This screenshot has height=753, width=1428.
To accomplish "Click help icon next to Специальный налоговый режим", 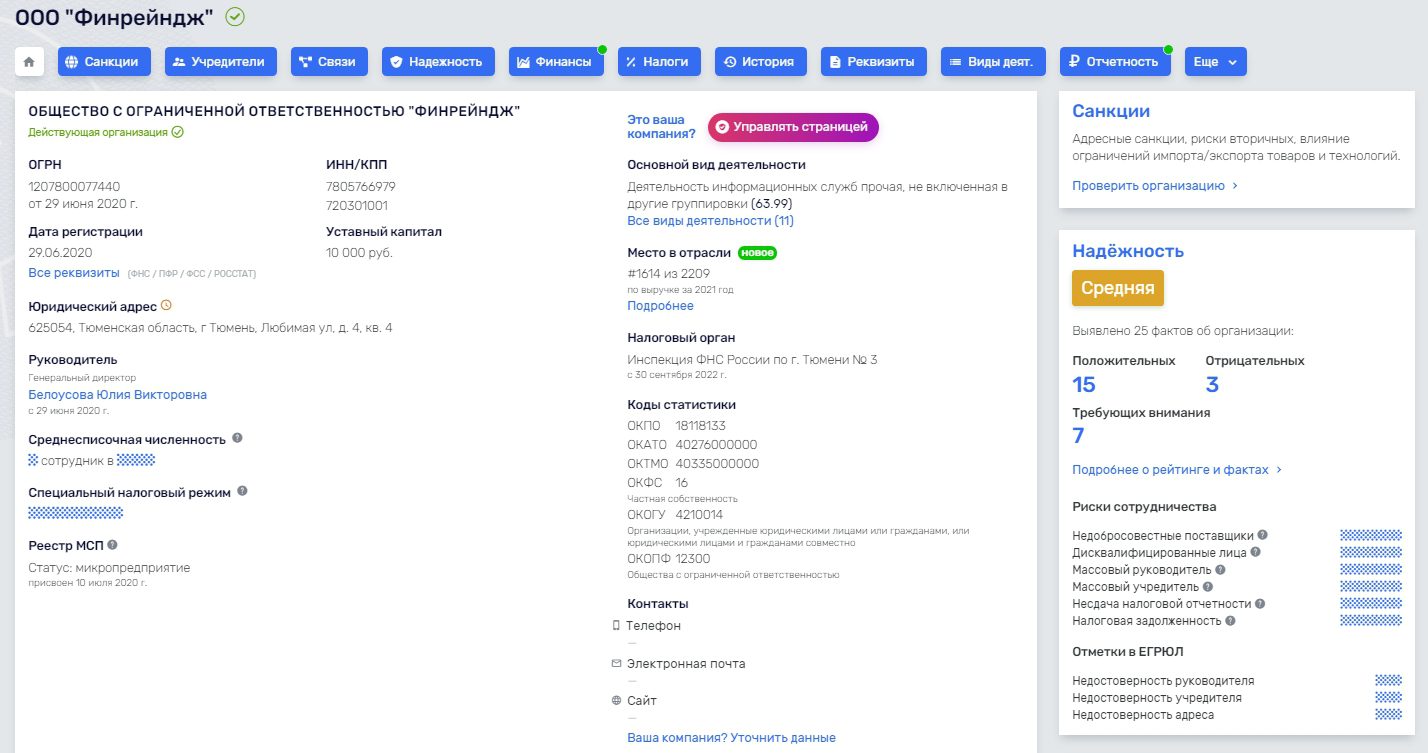I will (x=243, y=491).
